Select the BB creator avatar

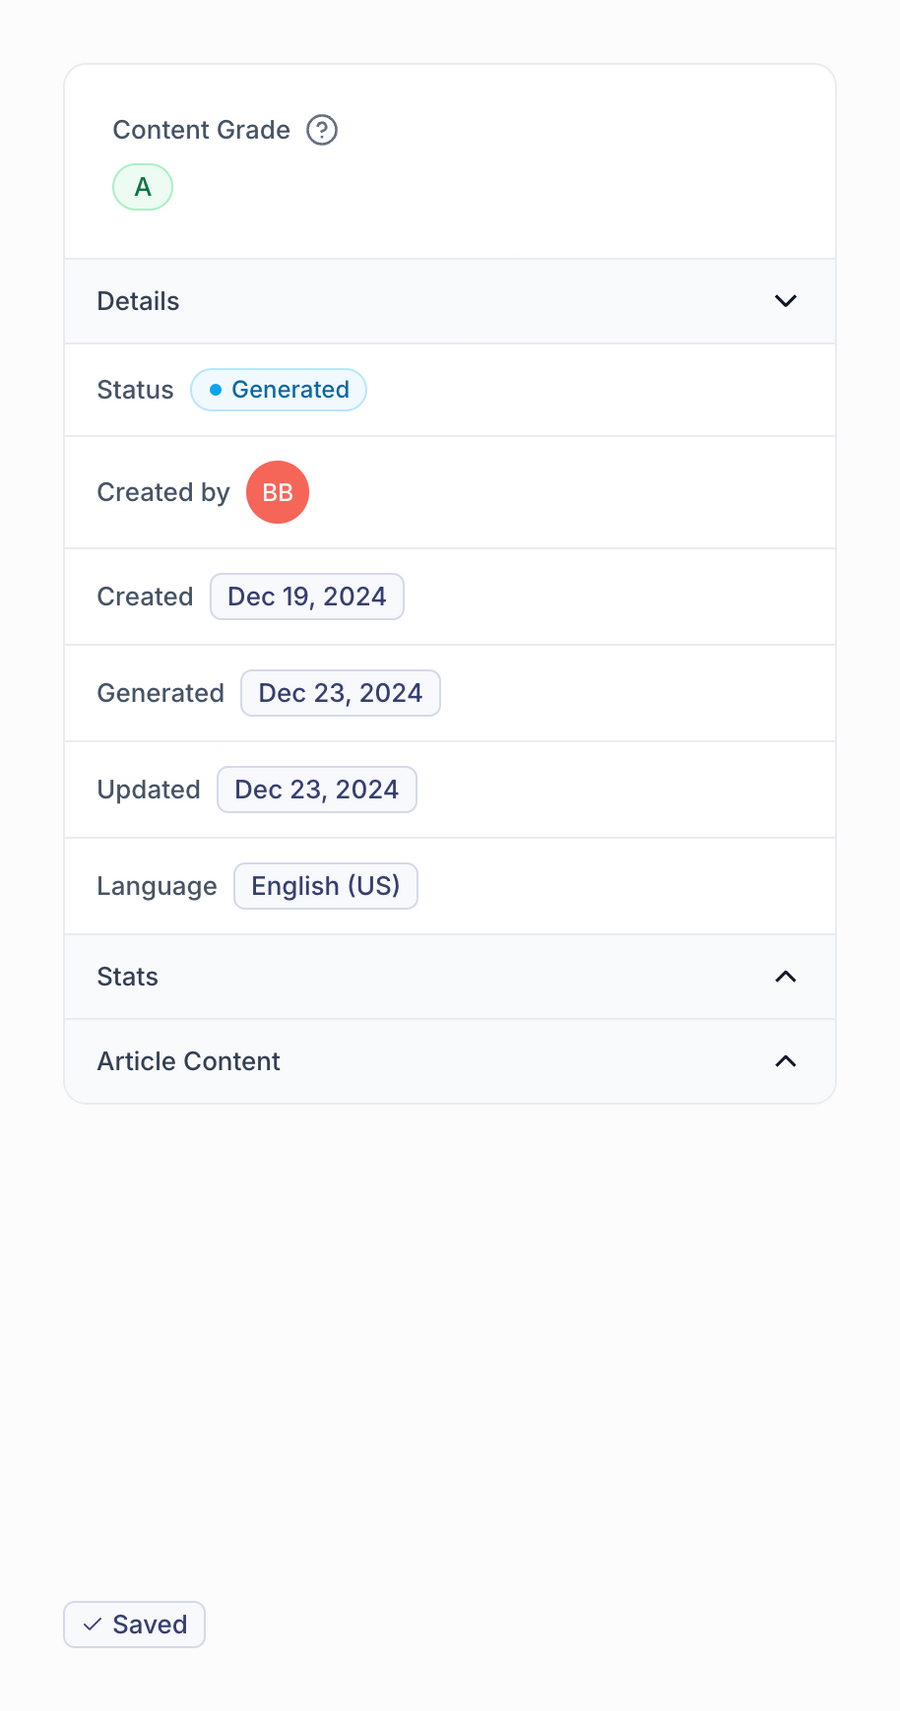(x=277, y=492)
